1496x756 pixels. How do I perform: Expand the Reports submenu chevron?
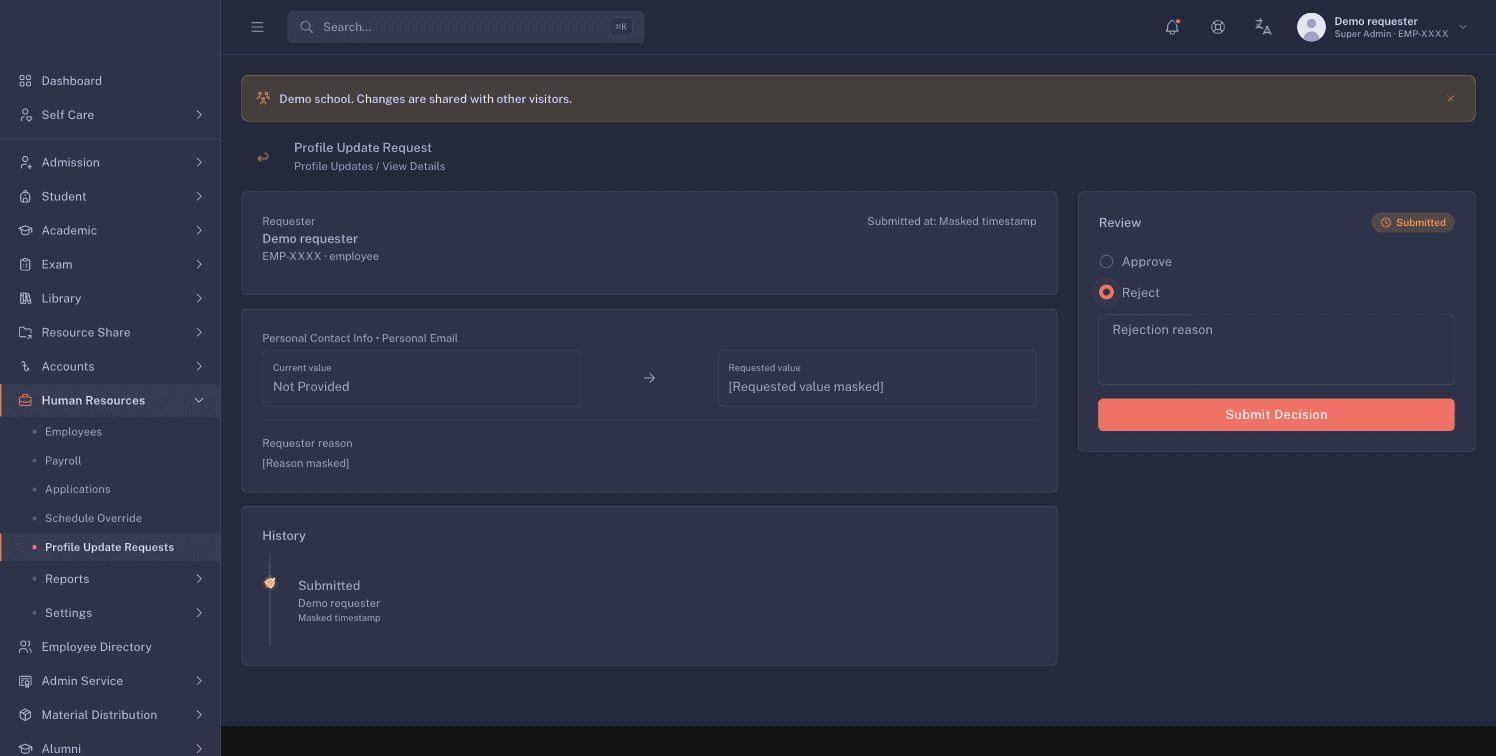coord(199,579)
